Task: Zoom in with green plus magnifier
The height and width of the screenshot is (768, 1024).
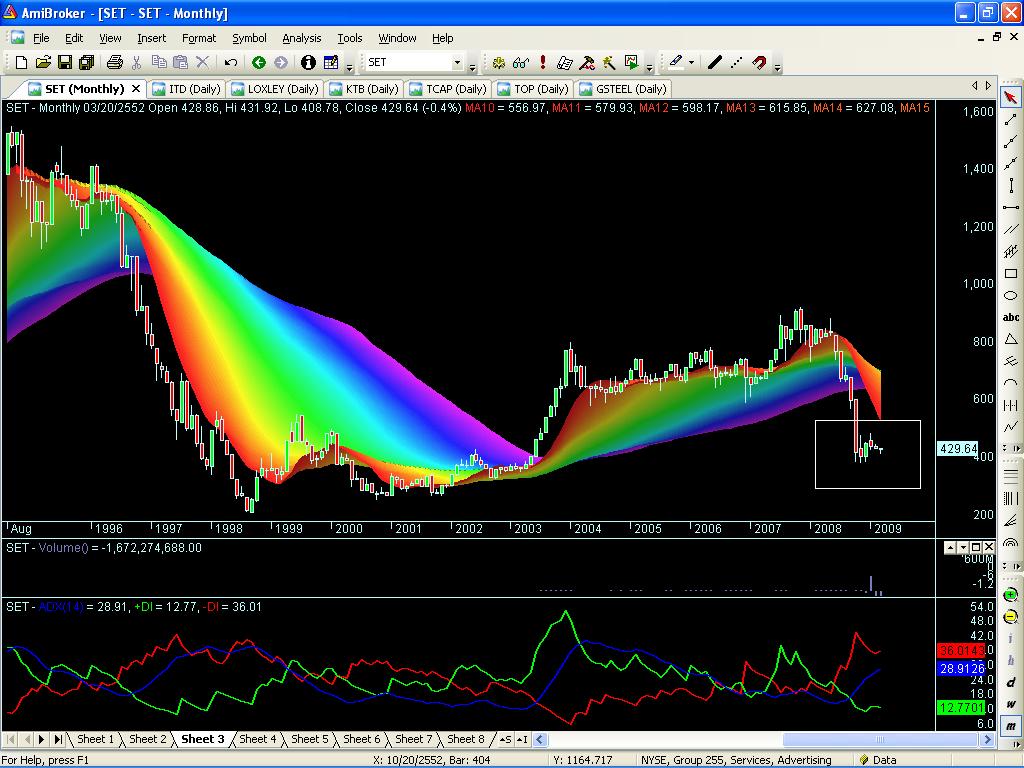Action: click(1011, 595)
